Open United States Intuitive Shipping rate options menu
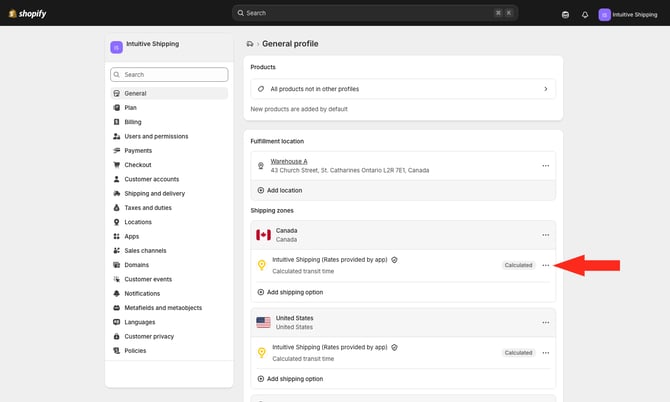Image resolution: width=670 pixels, height=402 pixels. pos(546,353)
